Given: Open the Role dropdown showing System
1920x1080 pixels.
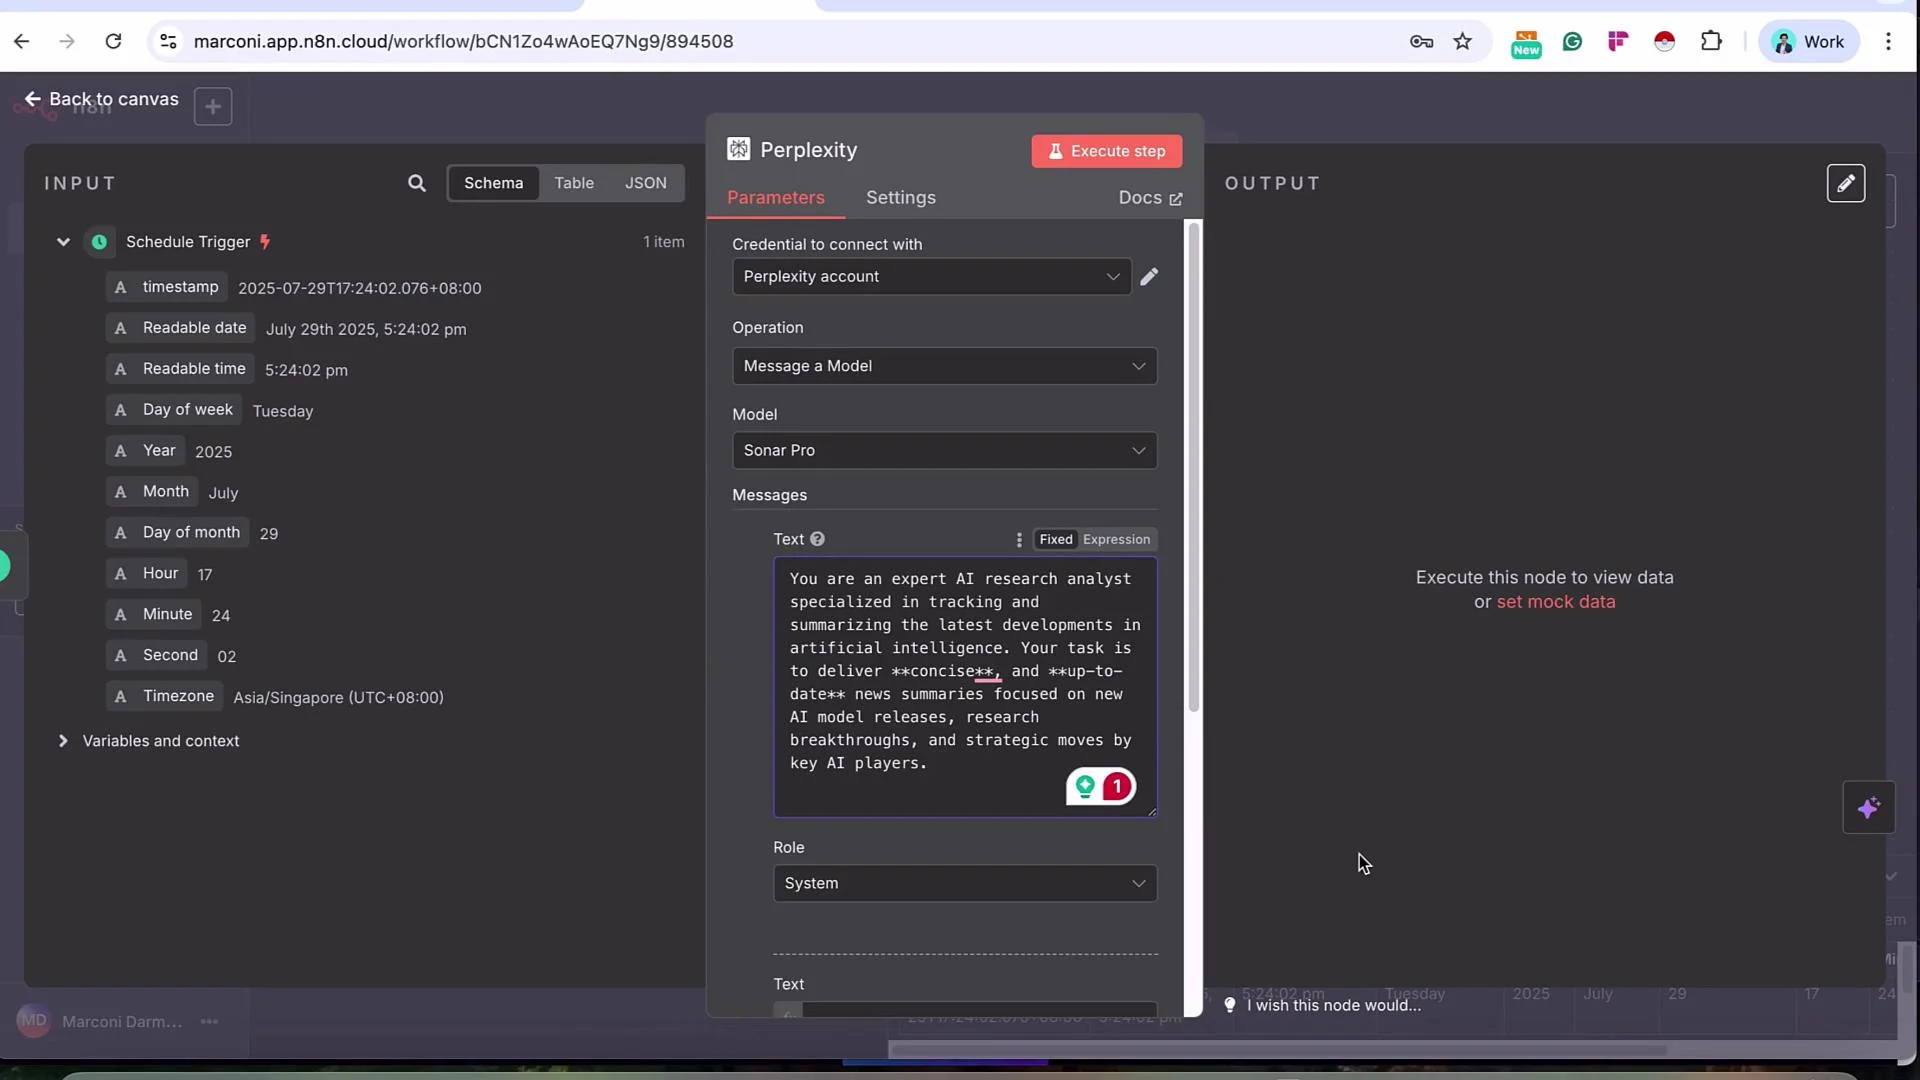Looking at the screenshot, I should [x=965, y=884].
